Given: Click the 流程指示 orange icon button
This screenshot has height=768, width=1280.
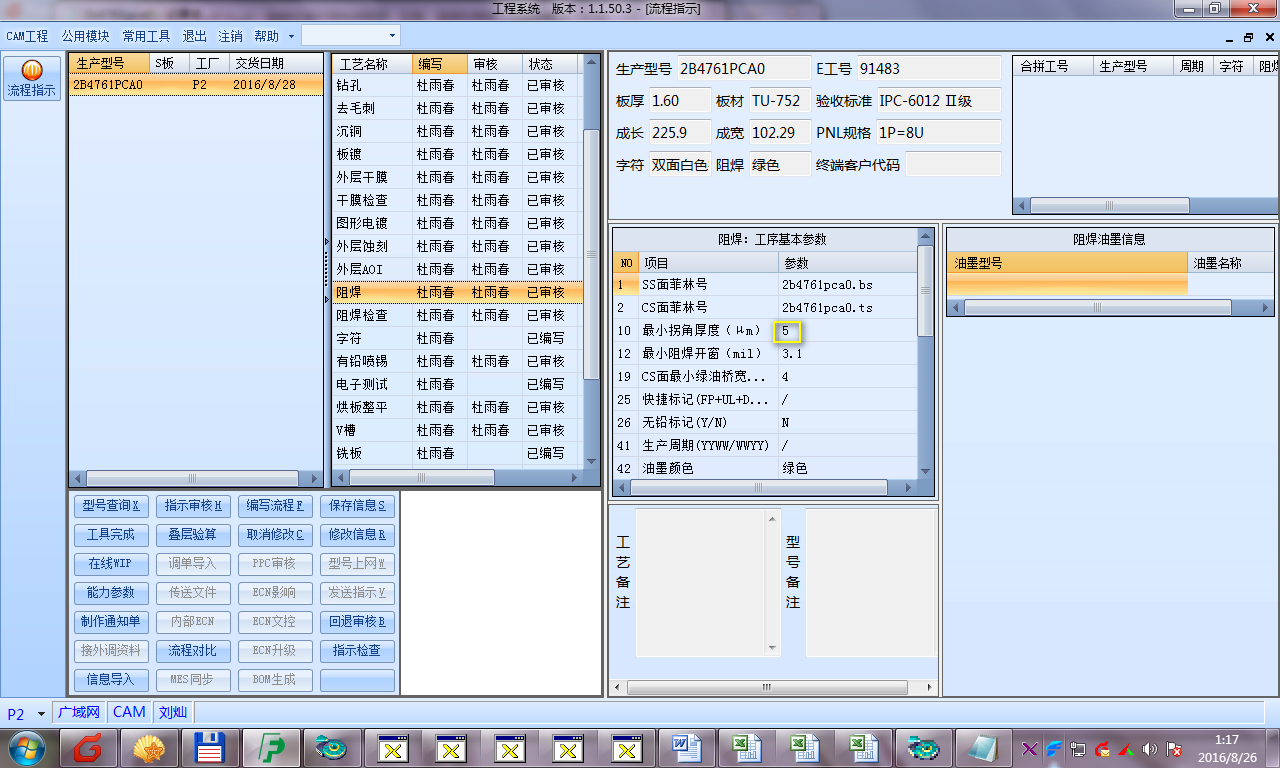Looking at the screenshot, I should click(x=32, y=79).
